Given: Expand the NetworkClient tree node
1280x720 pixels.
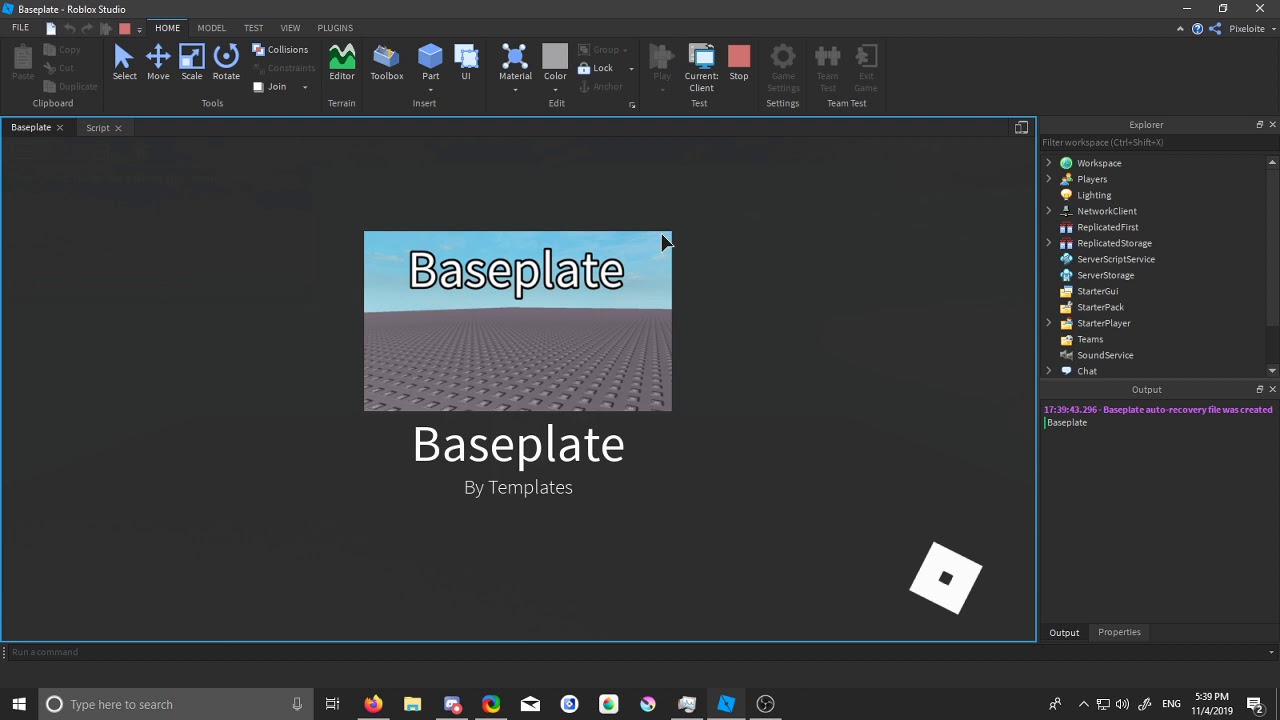Looking at the screenshot, I should pos(1049,211).
